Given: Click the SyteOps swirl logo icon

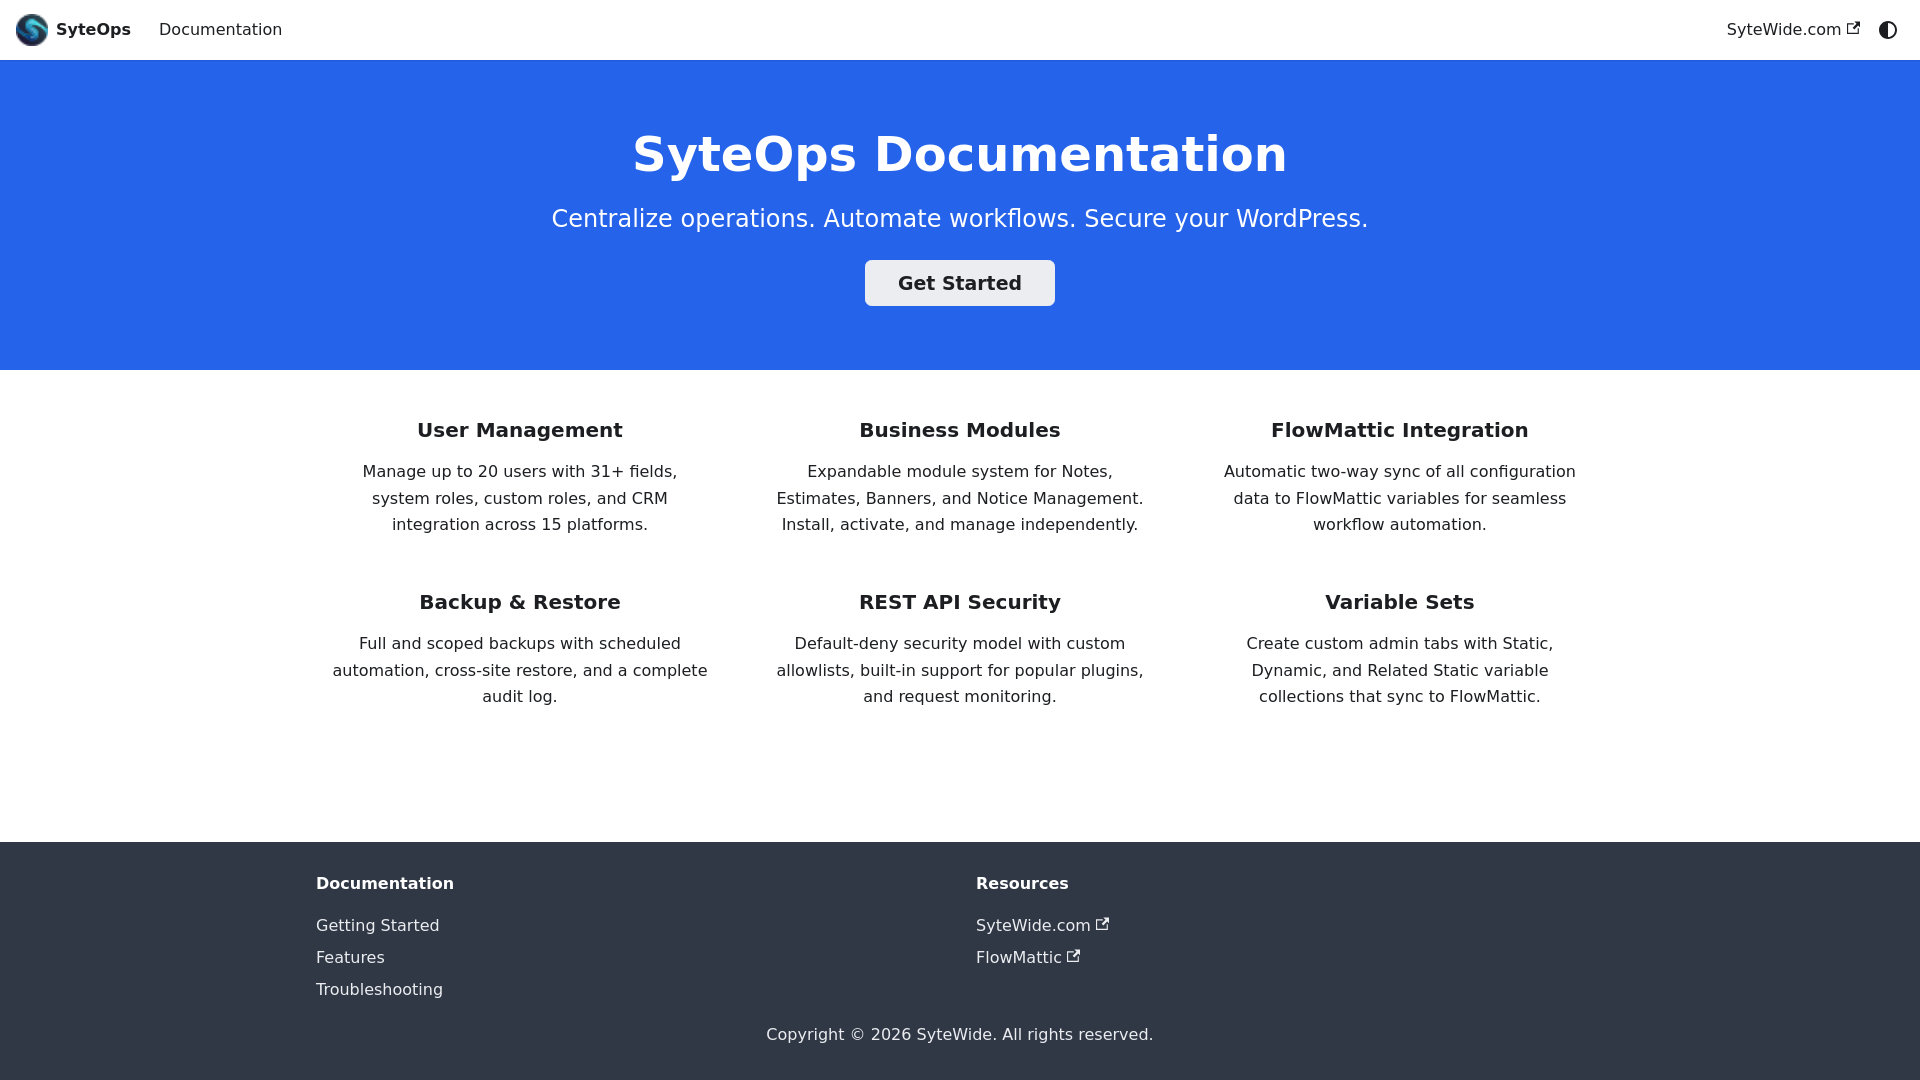Looking at the screenshot, I should [x=32, y=30].
